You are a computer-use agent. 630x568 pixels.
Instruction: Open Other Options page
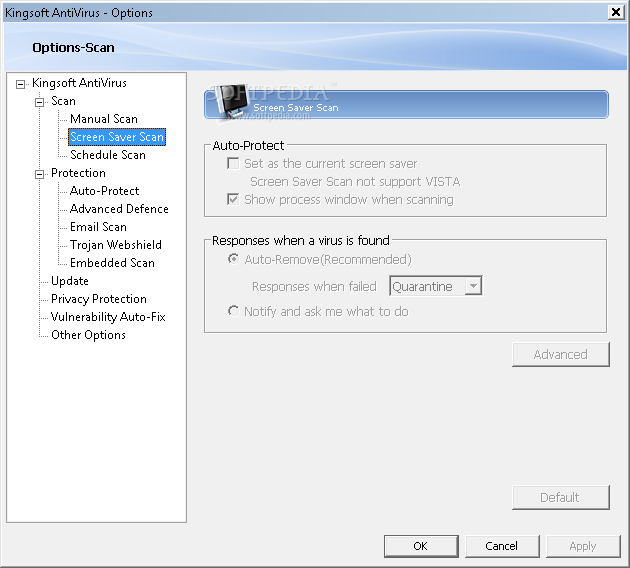click(x=88, y=335)
